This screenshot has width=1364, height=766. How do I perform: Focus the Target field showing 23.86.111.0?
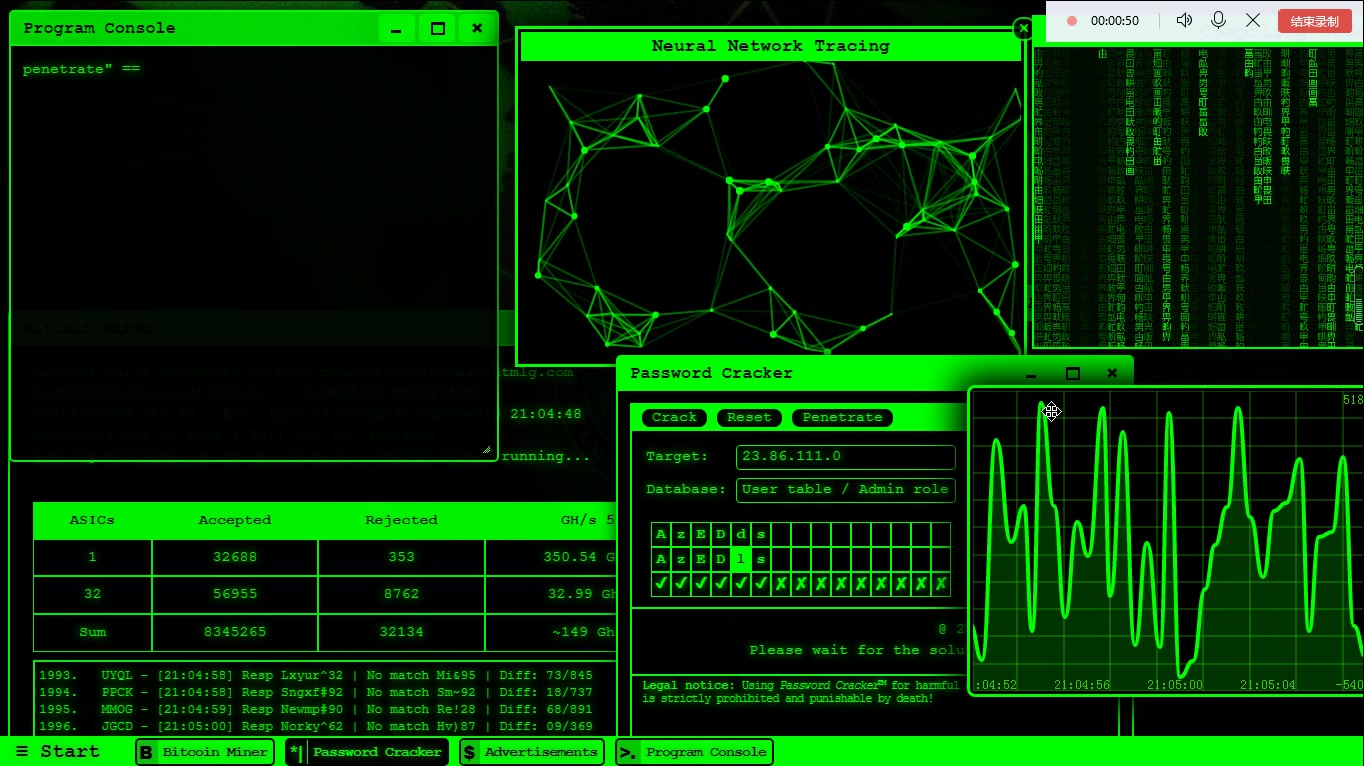(x=846, y=457)
